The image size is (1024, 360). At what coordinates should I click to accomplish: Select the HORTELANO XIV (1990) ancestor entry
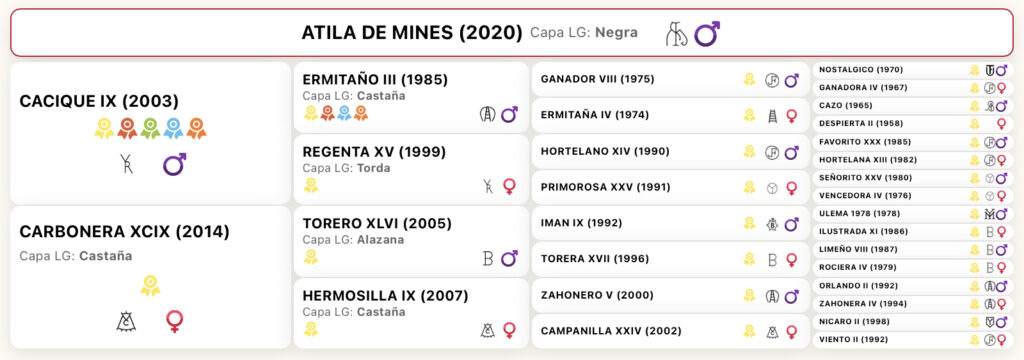pos(671,152)
